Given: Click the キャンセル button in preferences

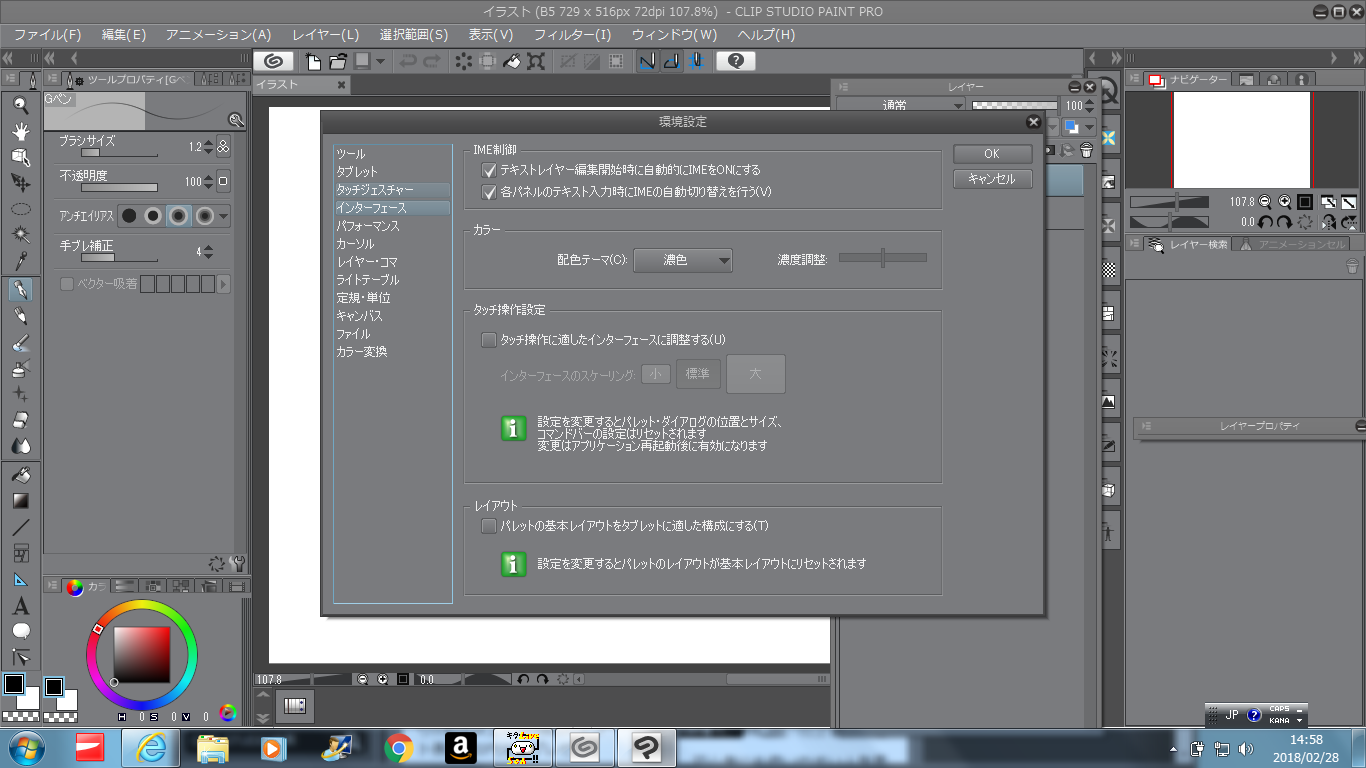Looking at the screenshot, I should pos(992,179).
